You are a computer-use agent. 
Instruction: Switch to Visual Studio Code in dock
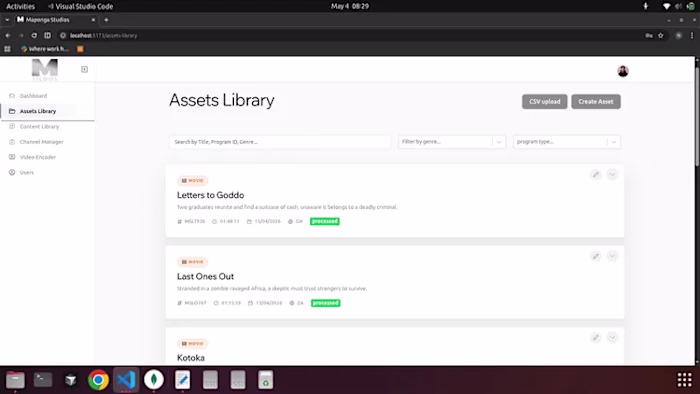coord(126,380)
